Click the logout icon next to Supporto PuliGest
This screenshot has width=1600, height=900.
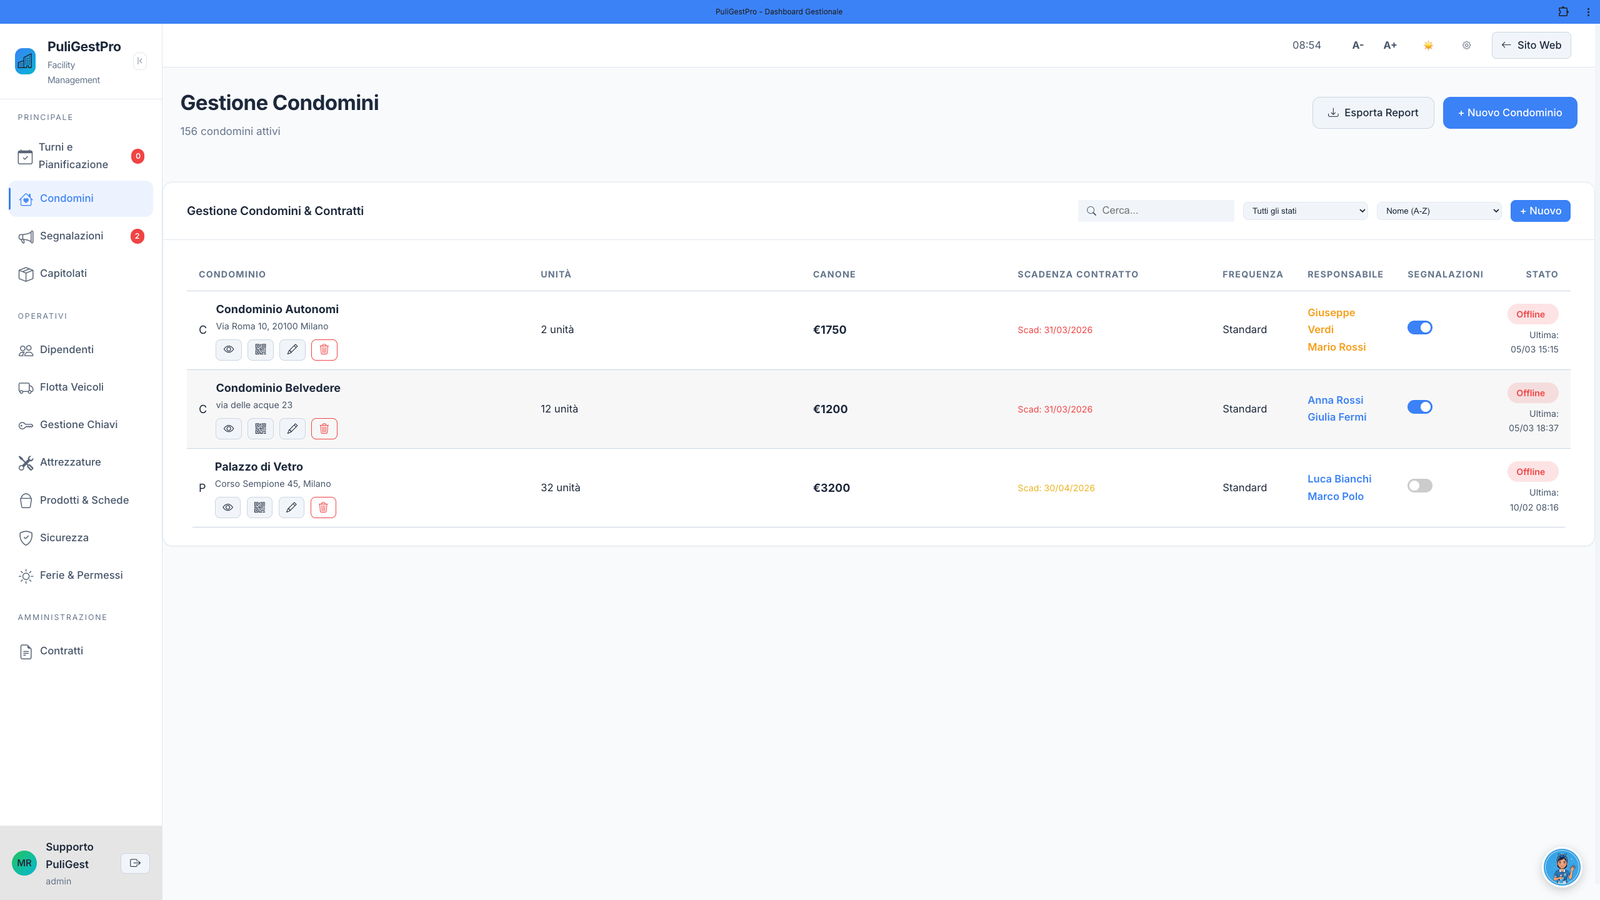135,863
